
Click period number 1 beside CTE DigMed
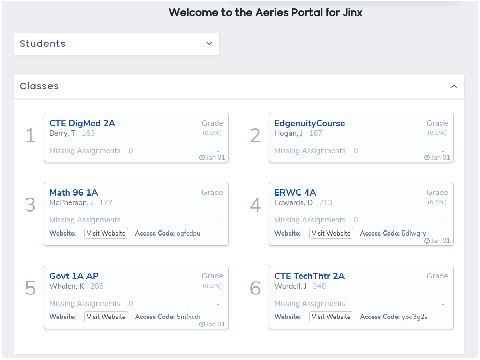point(30,136)
